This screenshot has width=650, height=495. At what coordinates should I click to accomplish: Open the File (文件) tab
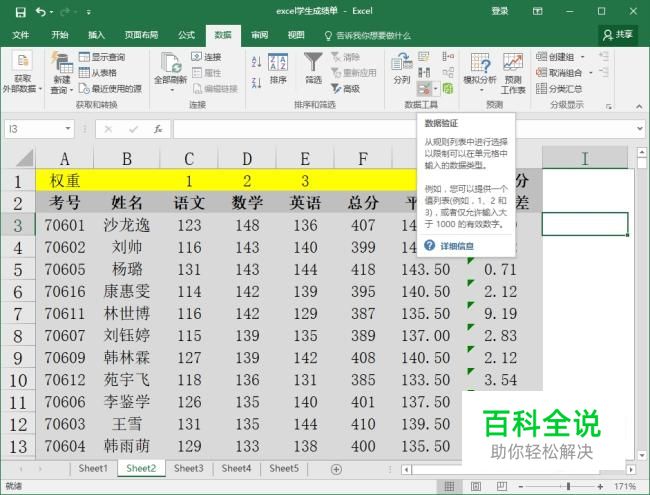(x=20, y=35)
